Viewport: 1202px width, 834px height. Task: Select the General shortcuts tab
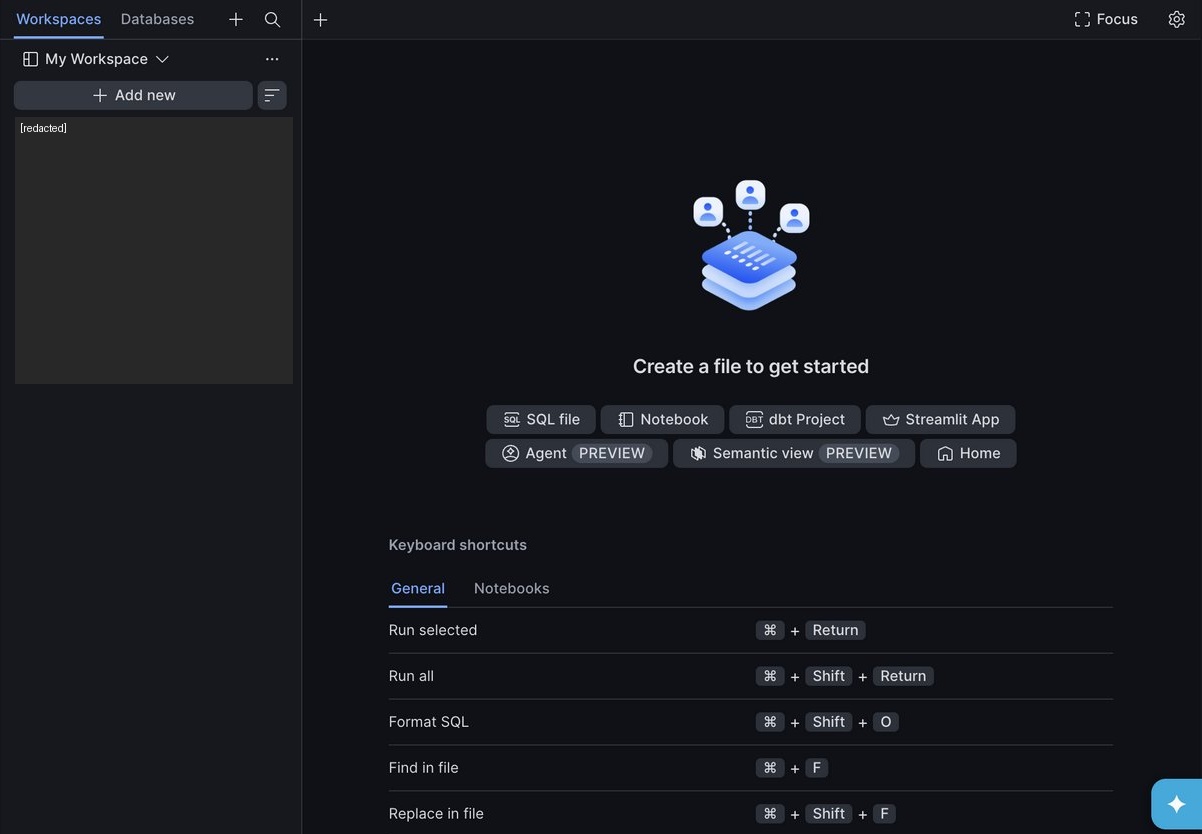click(x=418, y=588)
